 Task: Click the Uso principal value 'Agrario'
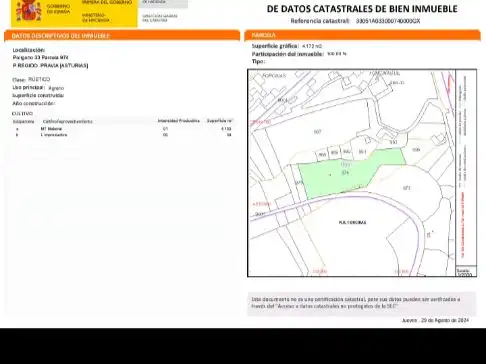[56, 88]
